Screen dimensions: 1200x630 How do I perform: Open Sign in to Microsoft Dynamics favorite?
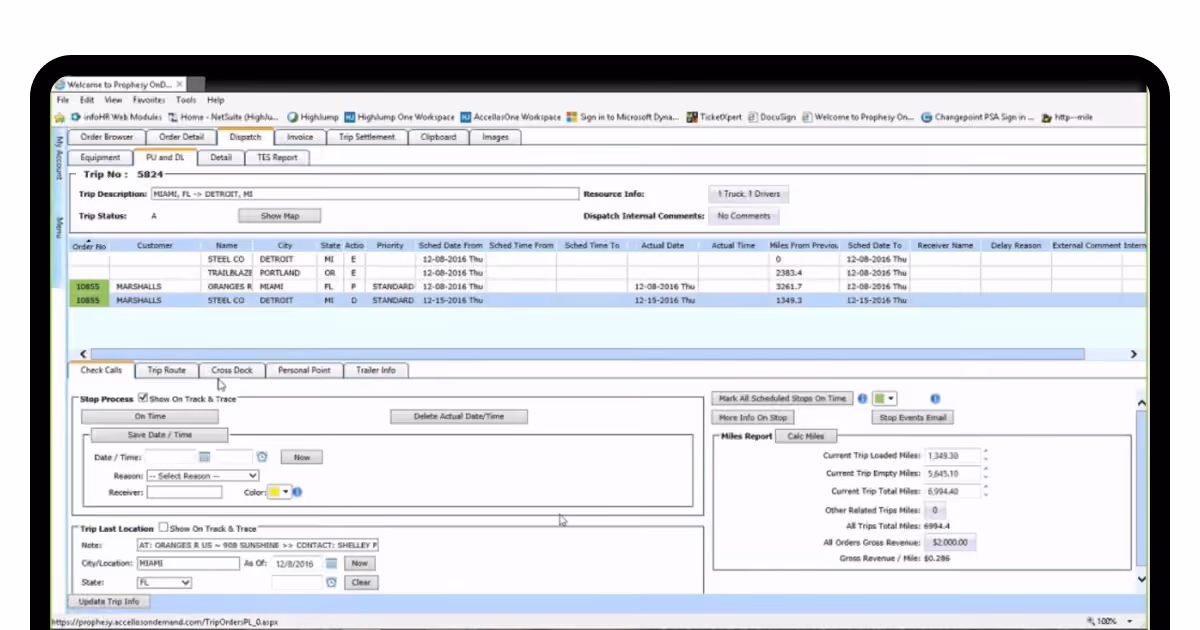coord(623,117)
